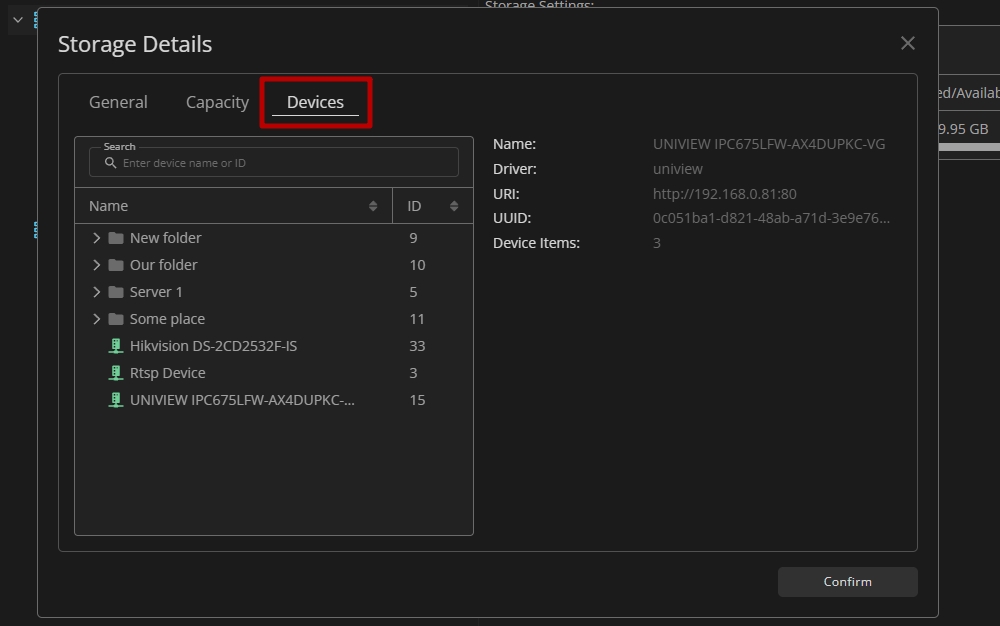
Task: Click ID value 33 for Hikvision
Action: pos(417,346)
